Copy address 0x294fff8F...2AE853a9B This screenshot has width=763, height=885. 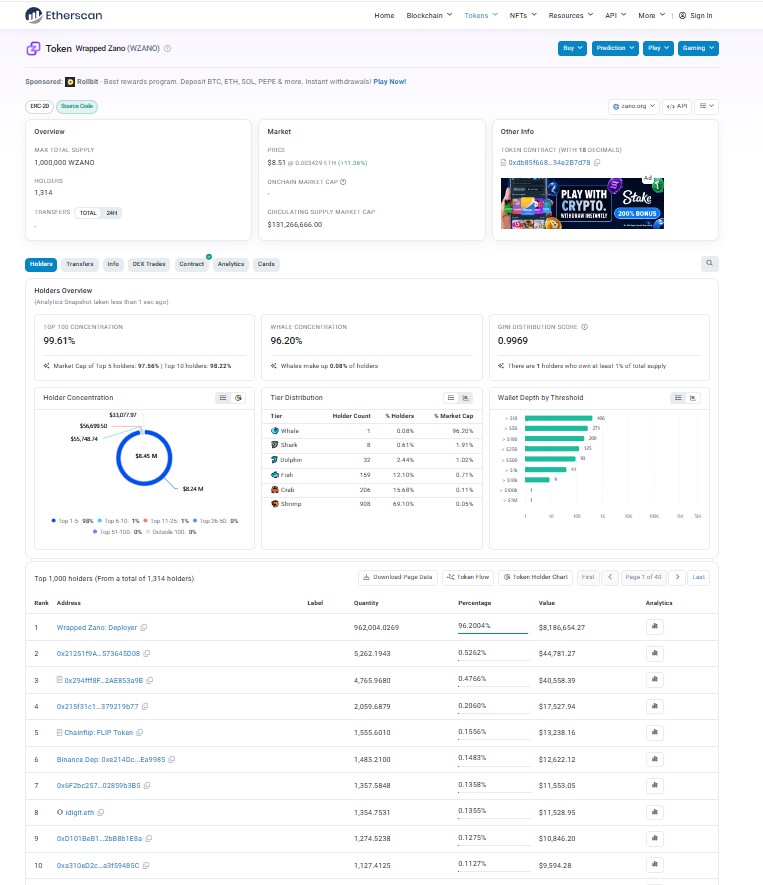click(x=150, y=681)
